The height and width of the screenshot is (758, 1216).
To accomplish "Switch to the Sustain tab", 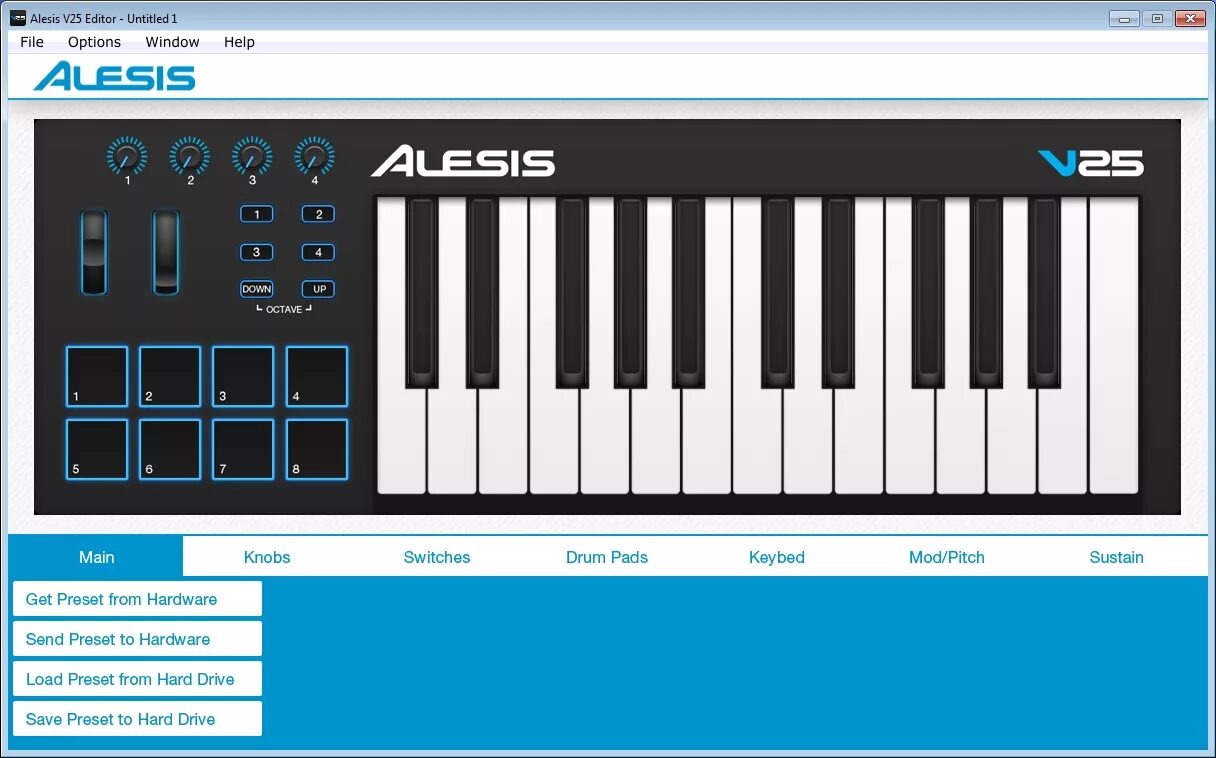I will [x=1117, y=557].
